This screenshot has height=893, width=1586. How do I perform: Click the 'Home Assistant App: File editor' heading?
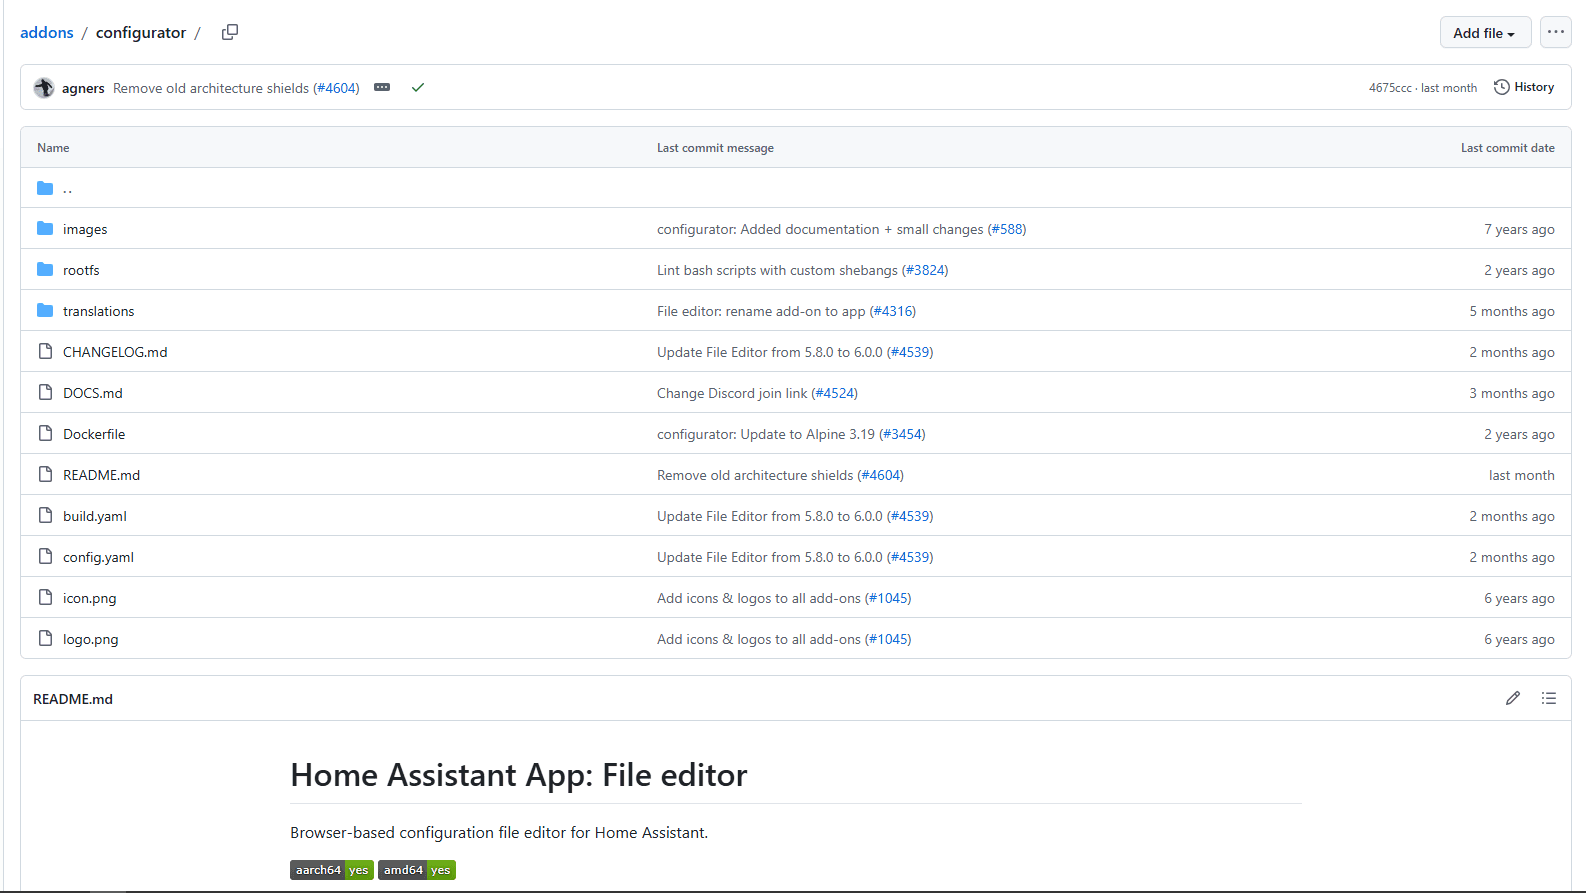[519, 775]
